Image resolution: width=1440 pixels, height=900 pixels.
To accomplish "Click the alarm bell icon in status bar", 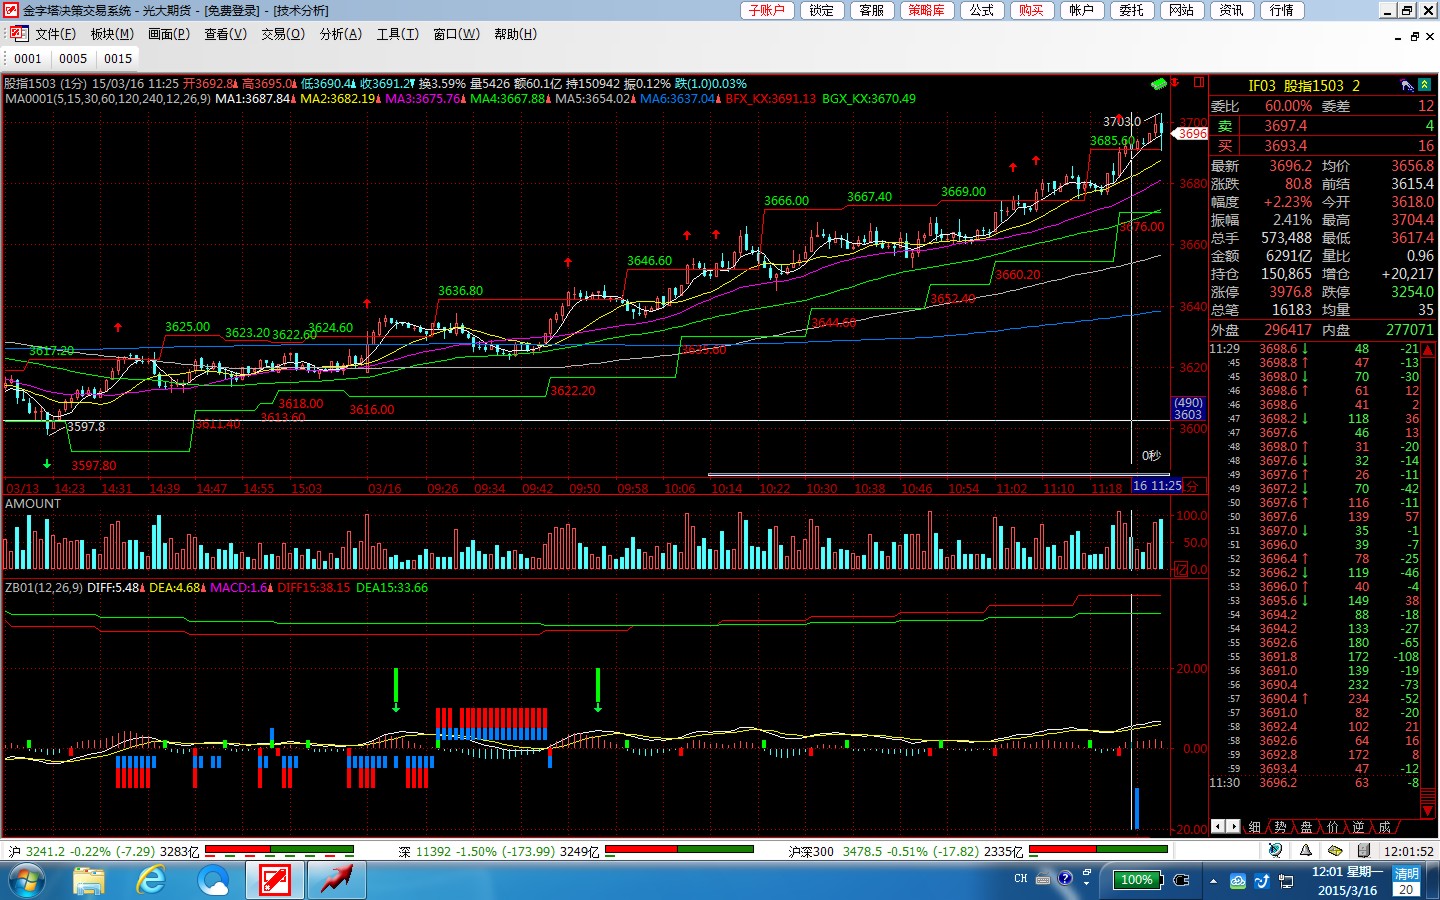I will 1306,850.
